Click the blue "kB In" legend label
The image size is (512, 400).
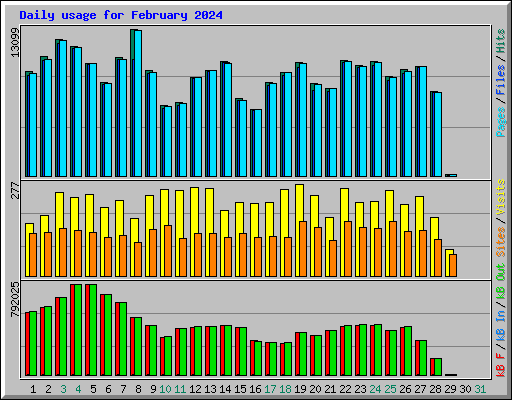point(501,326)
